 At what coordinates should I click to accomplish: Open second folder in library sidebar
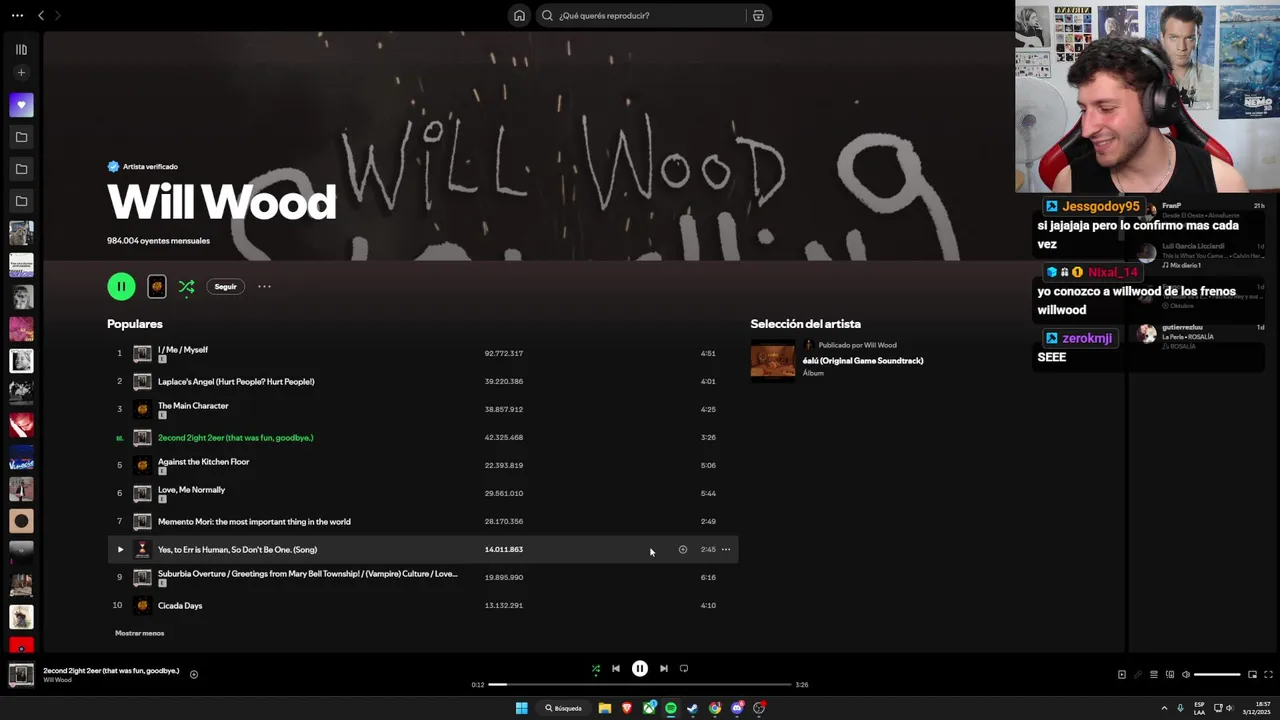coord(21,169)
